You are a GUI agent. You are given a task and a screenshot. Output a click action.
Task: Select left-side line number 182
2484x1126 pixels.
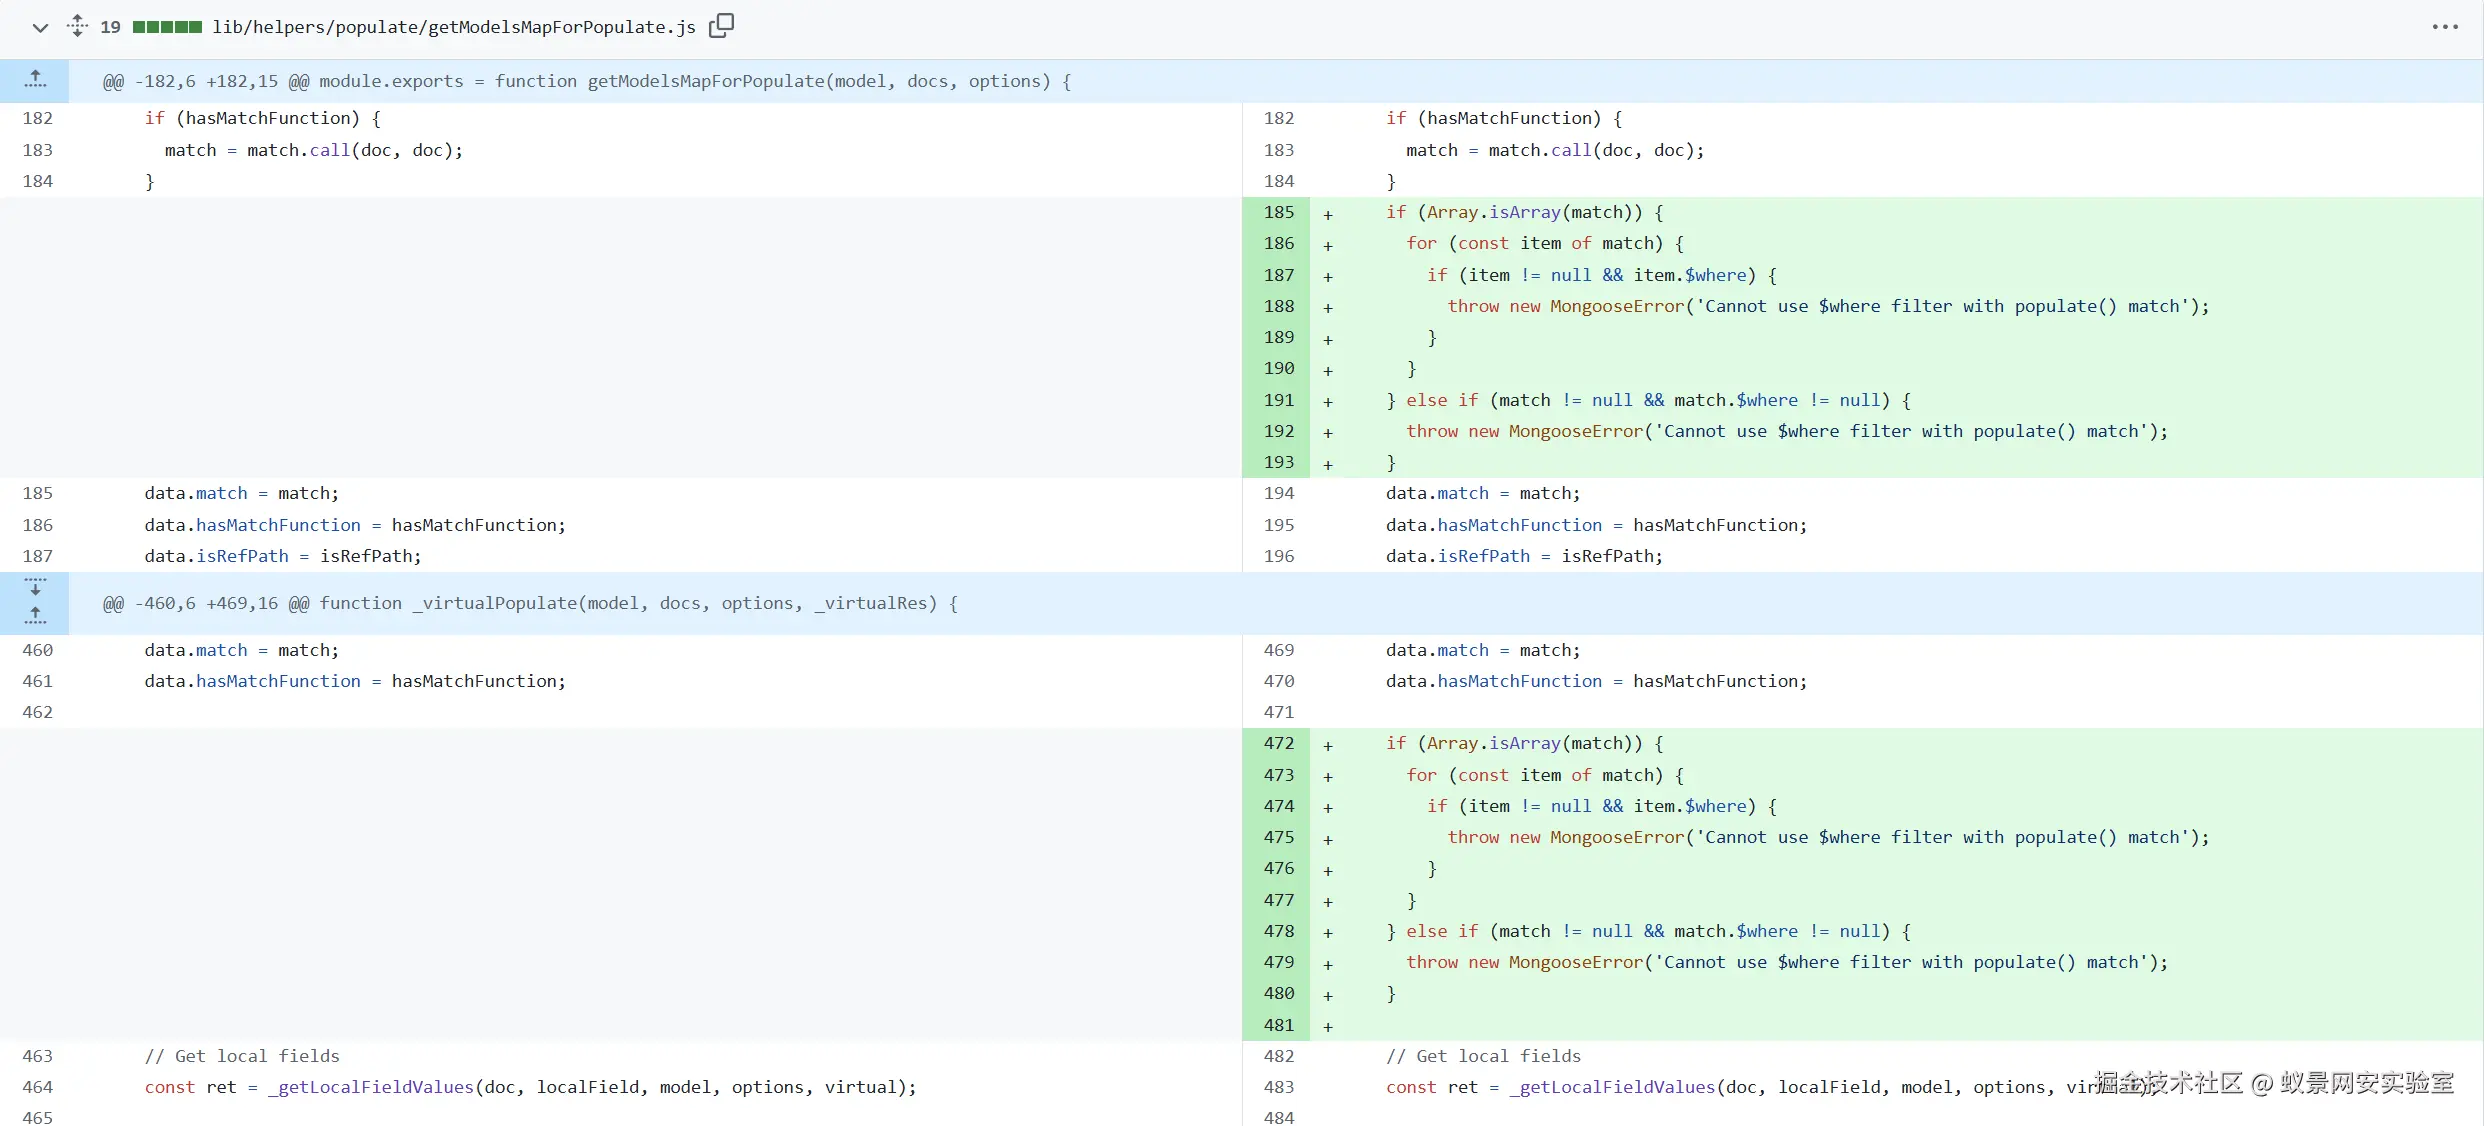pos(37,118)
